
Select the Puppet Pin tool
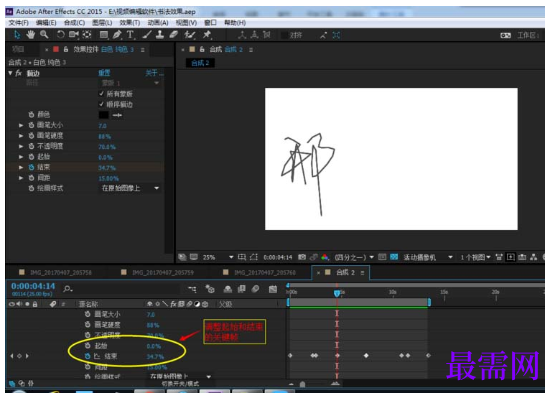(x=207, y=35)
